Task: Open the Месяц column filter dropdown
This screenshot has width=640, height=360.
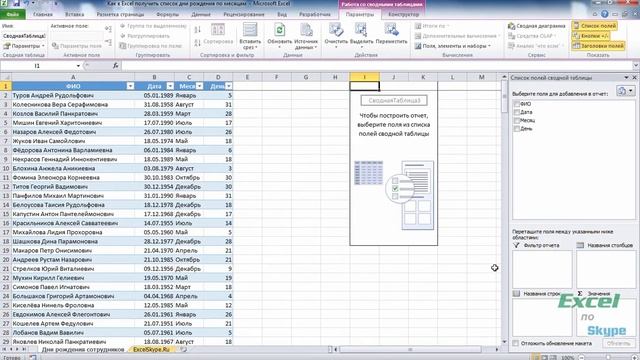Action: coord(200,86)
